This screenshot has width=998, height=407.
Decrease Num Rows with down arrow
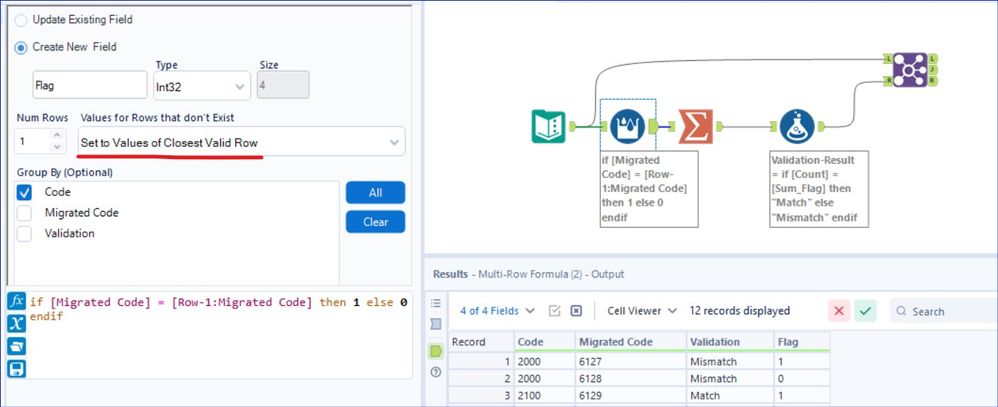pos(57,147)
